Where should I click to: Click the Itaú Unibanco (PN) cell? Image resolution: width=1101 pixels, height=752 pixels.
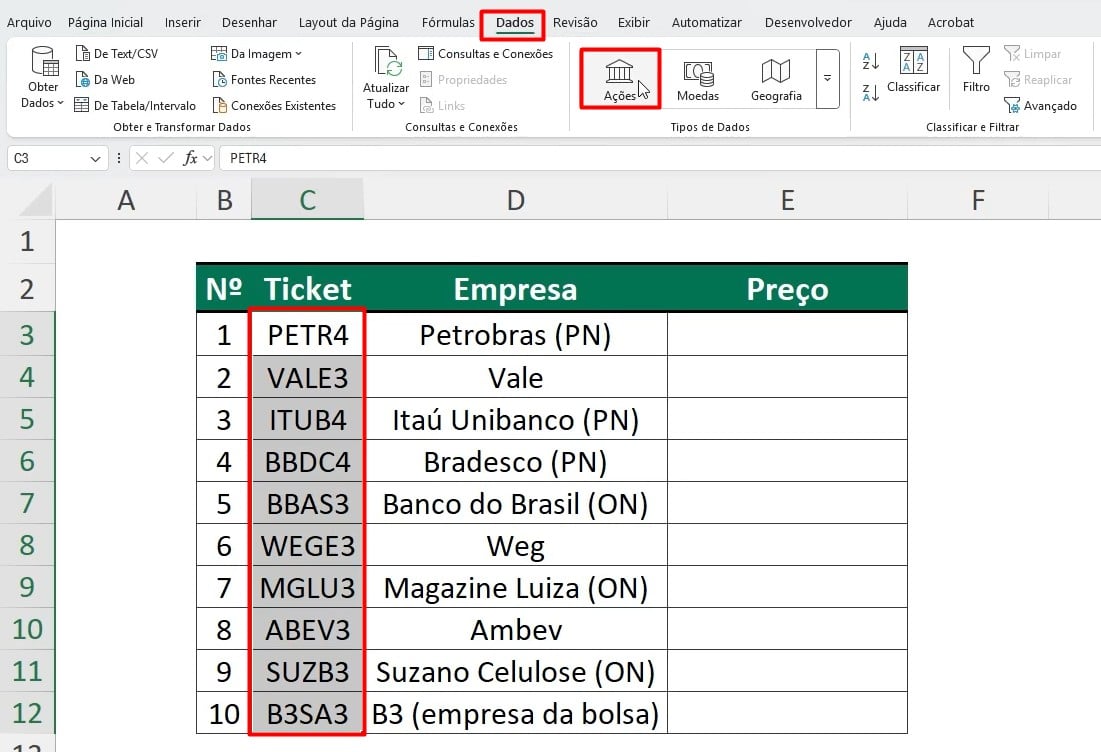(515, 420)
